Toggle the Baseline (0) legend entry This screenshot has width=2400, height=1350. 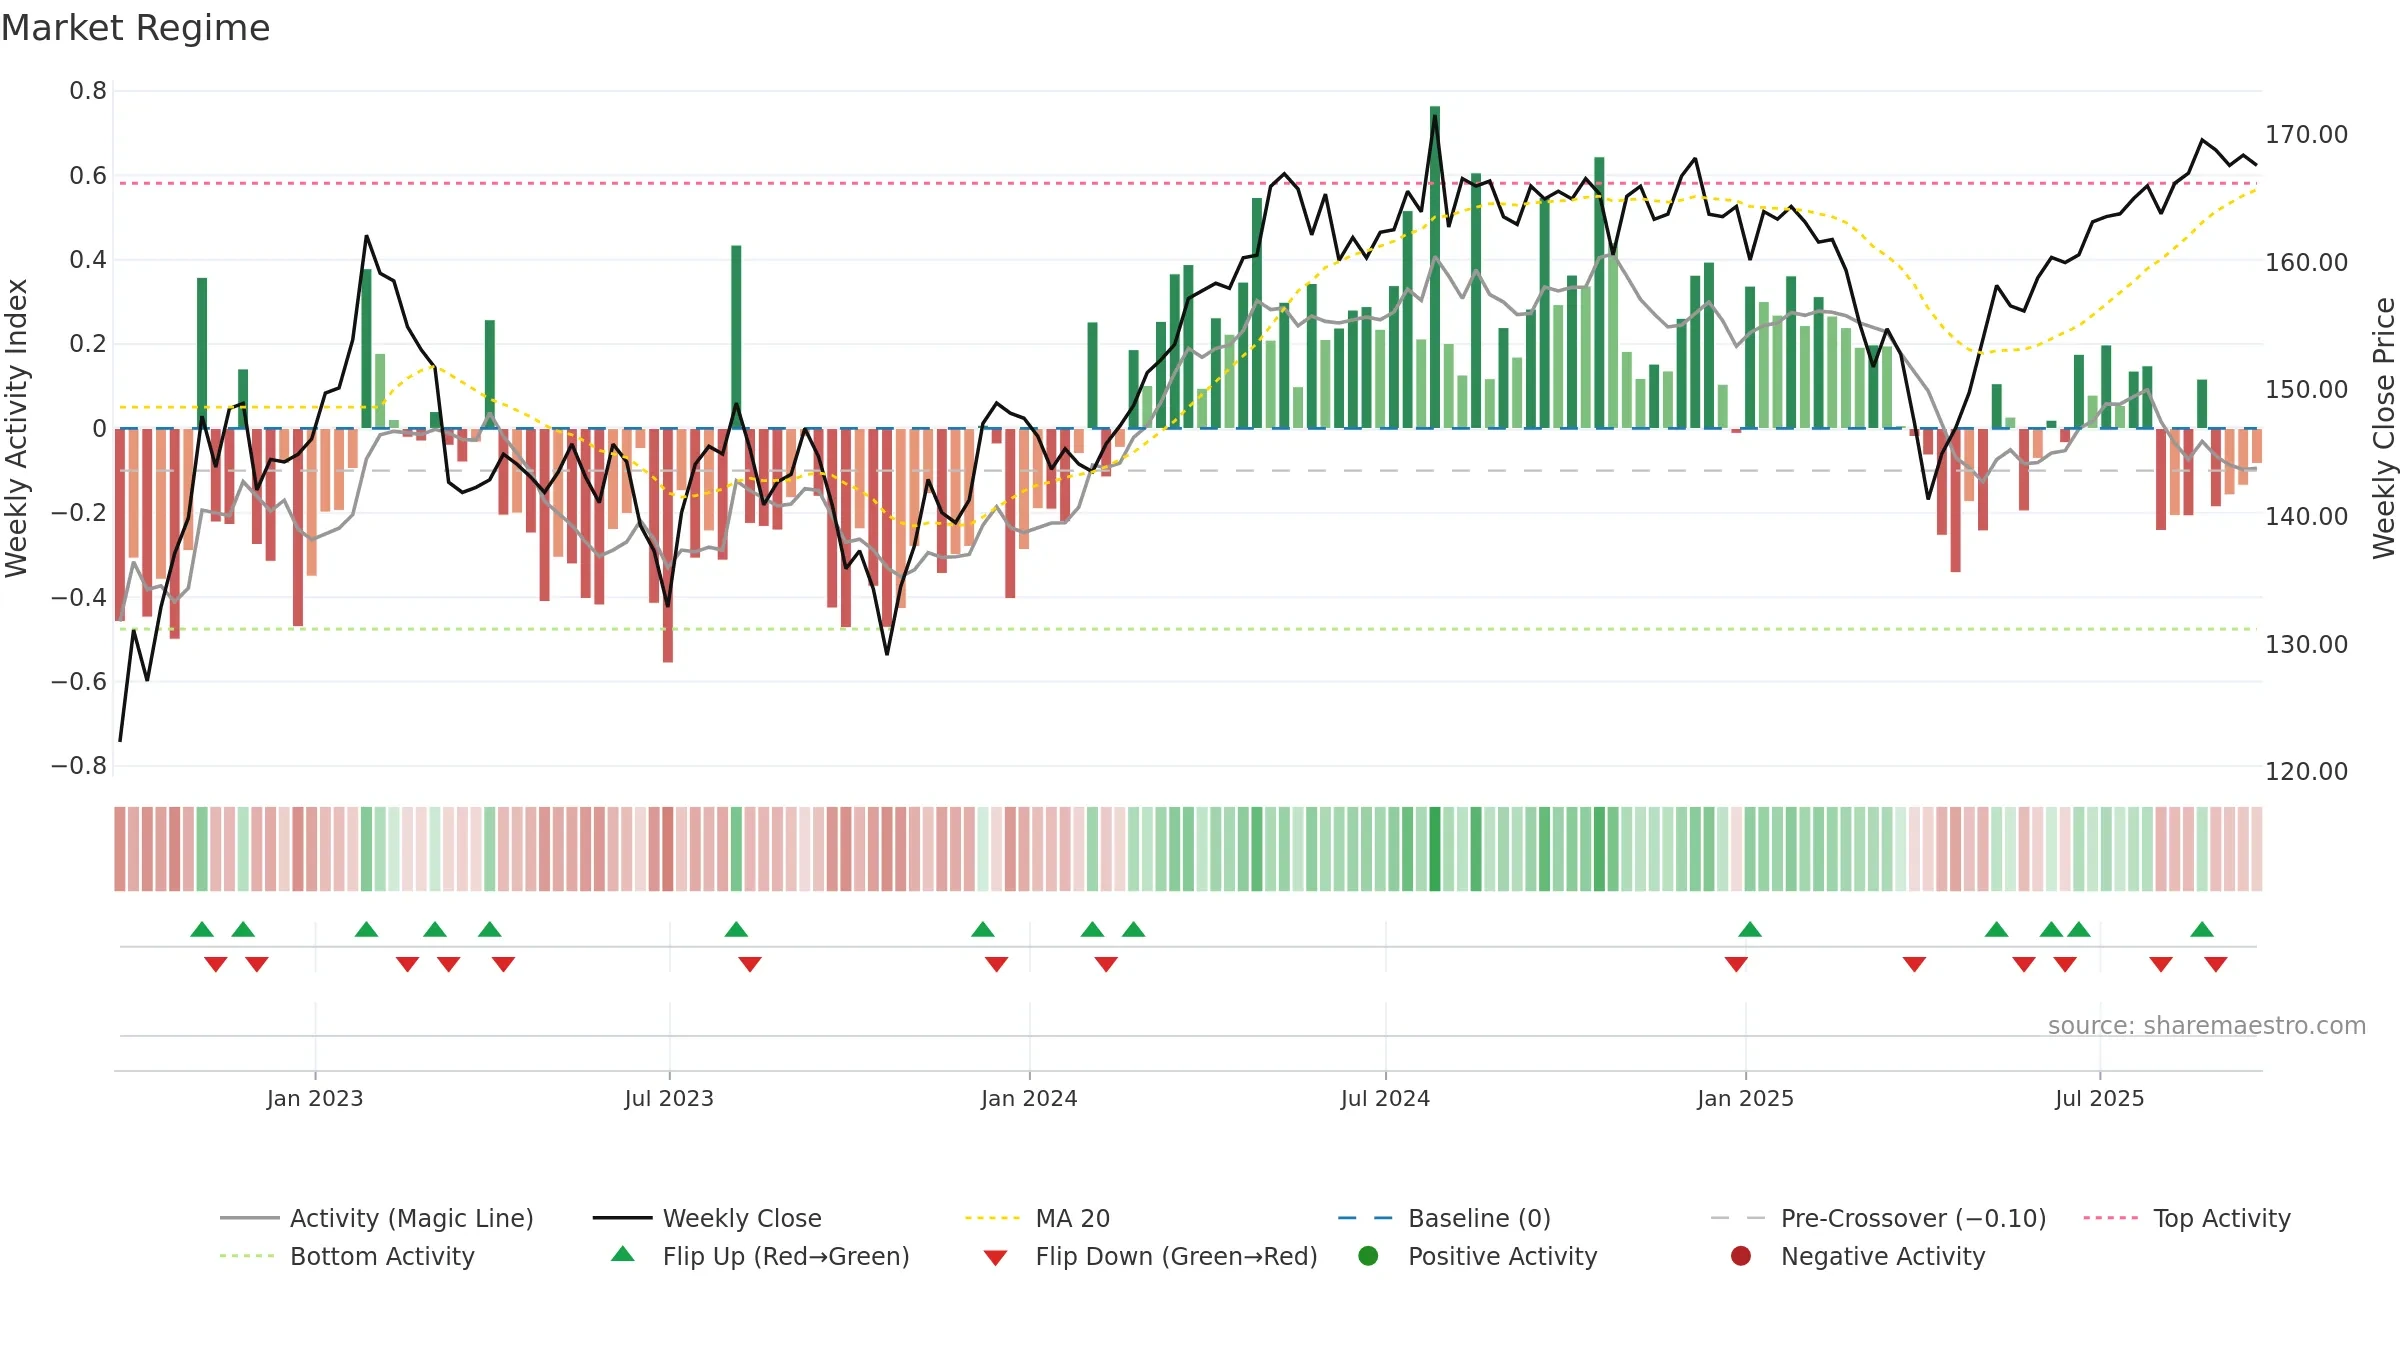click(x=1444, y=1218)
